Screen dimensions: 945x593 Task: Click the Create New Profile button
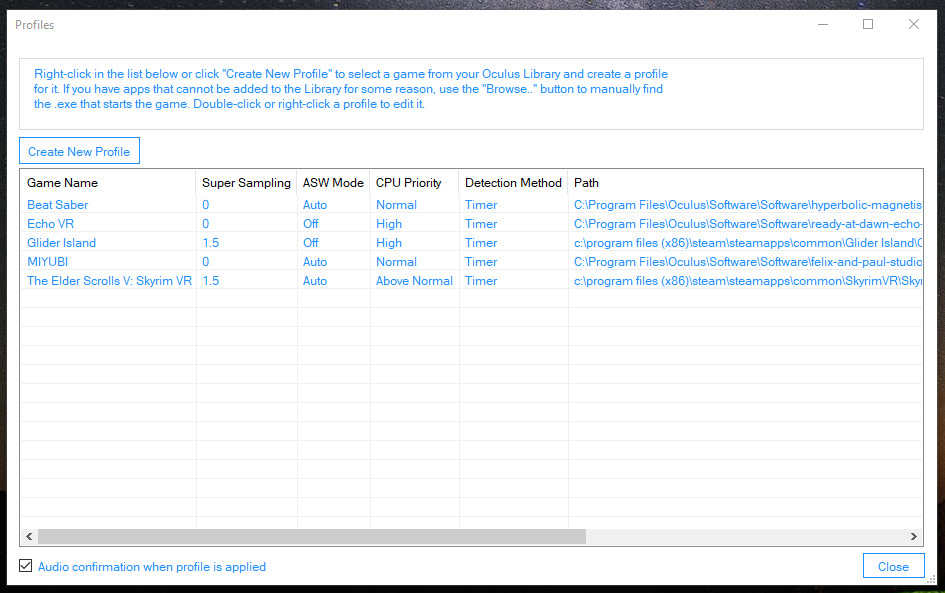tap(80, 151)
